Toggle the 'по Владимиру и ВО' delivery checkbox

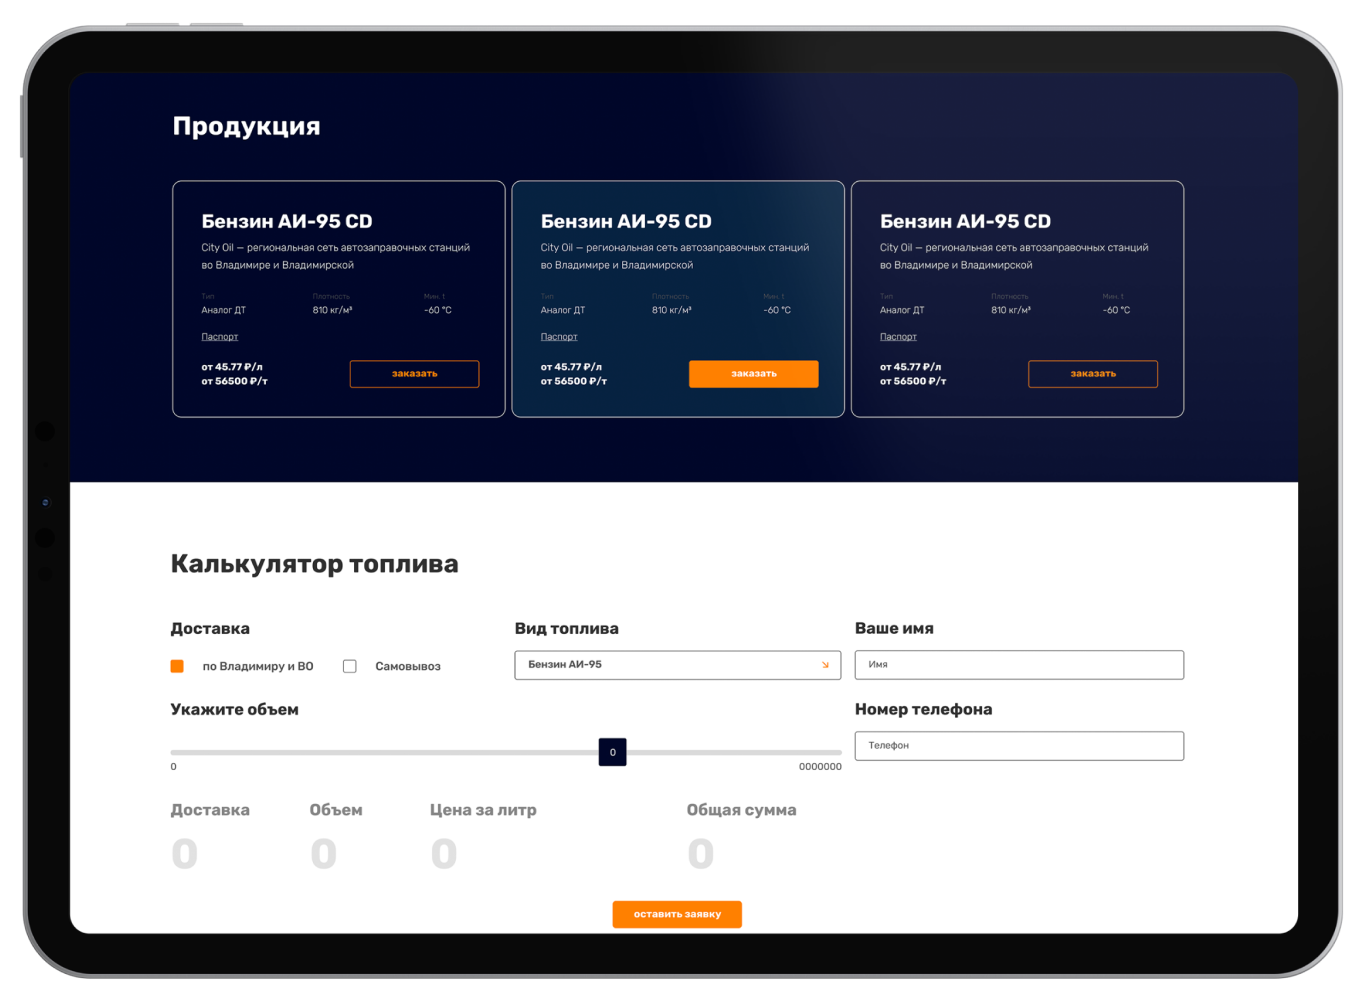click(x=177, y=666)
